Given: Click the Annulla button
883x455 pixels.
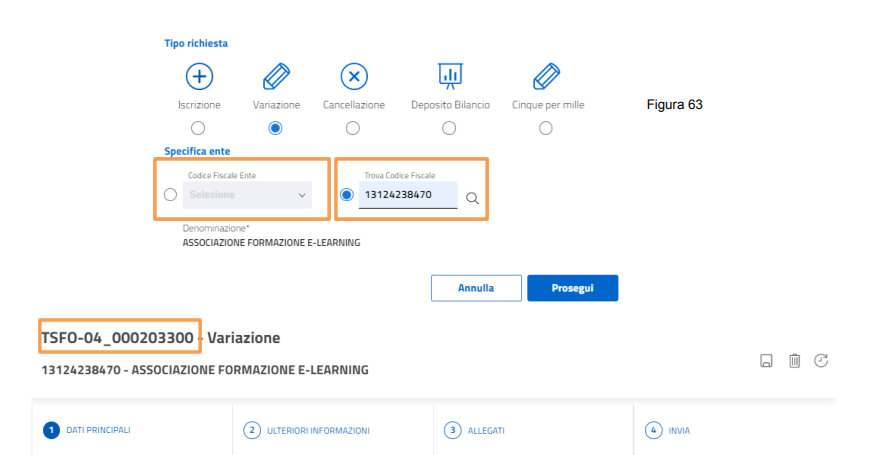Looking at the screenshot, I should pos(476,288).
